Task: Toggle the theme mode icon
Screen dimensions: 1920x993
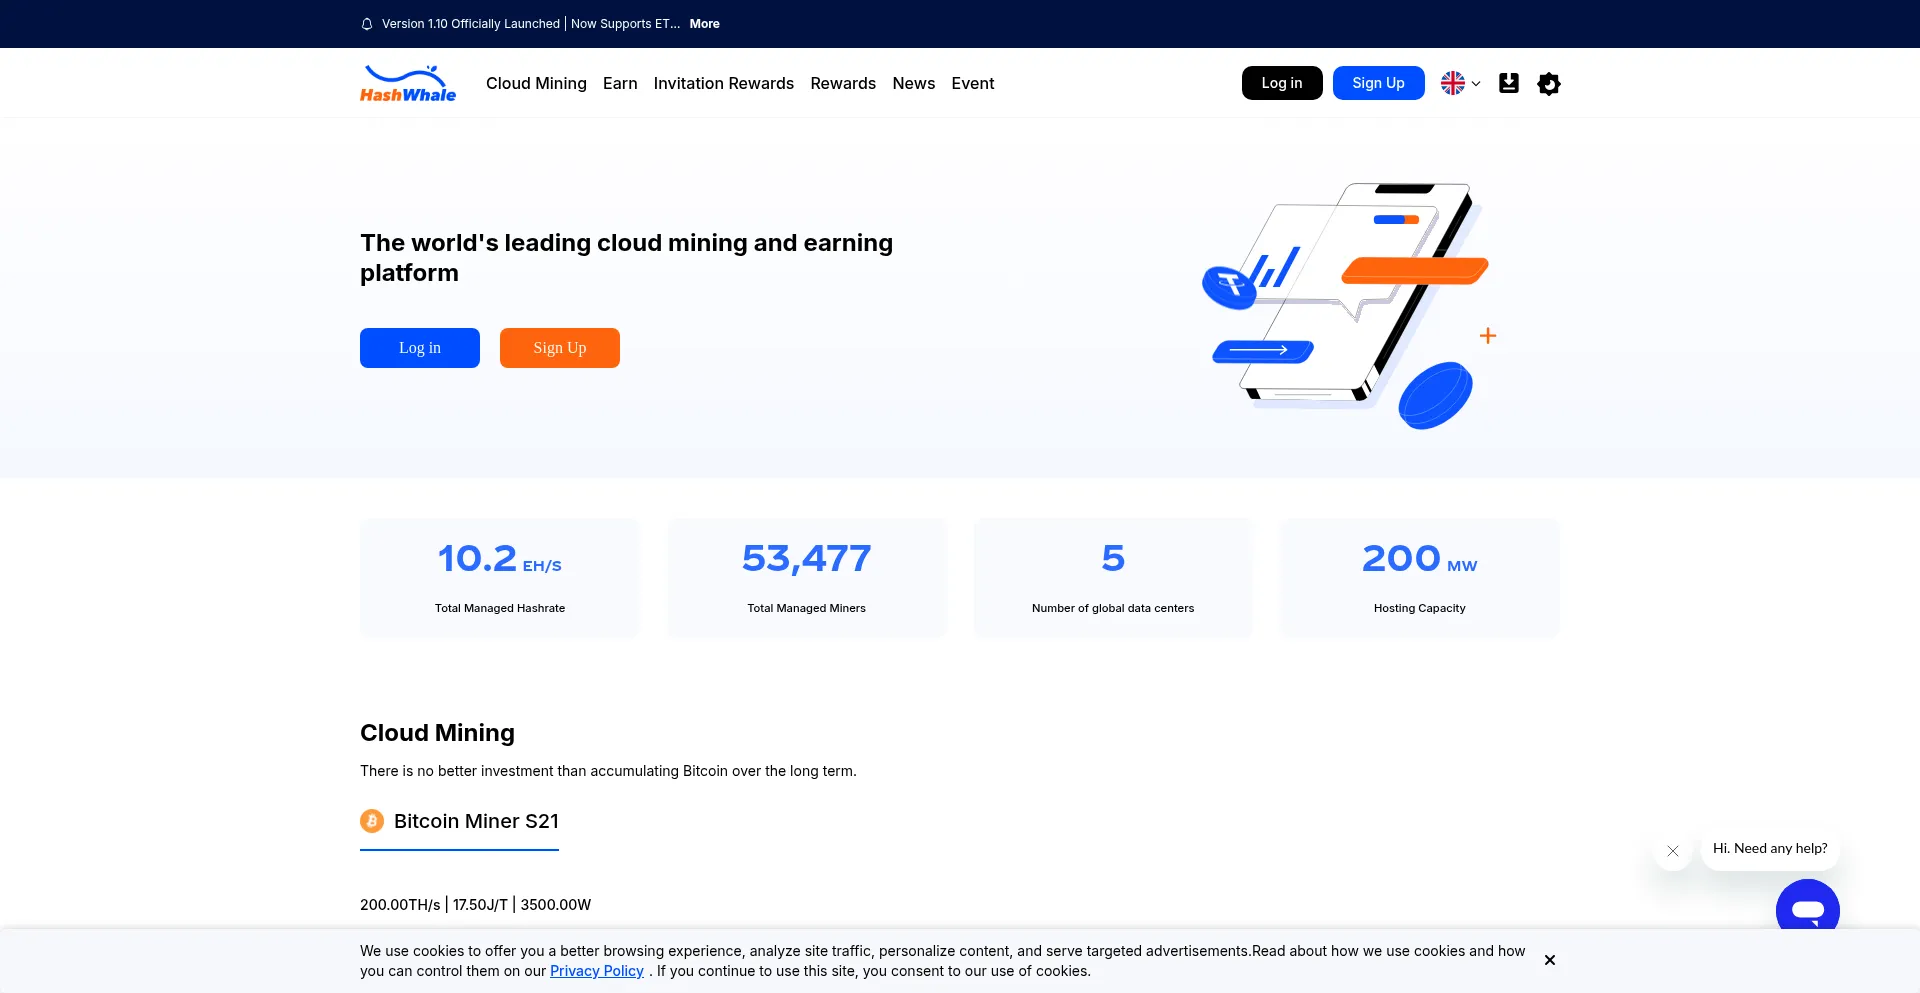Action: pos(1549,84)
